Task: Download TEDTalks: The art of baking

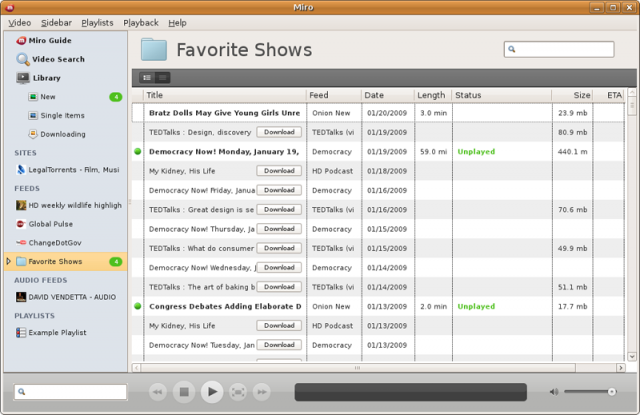Action: click(x=279, y=287)
